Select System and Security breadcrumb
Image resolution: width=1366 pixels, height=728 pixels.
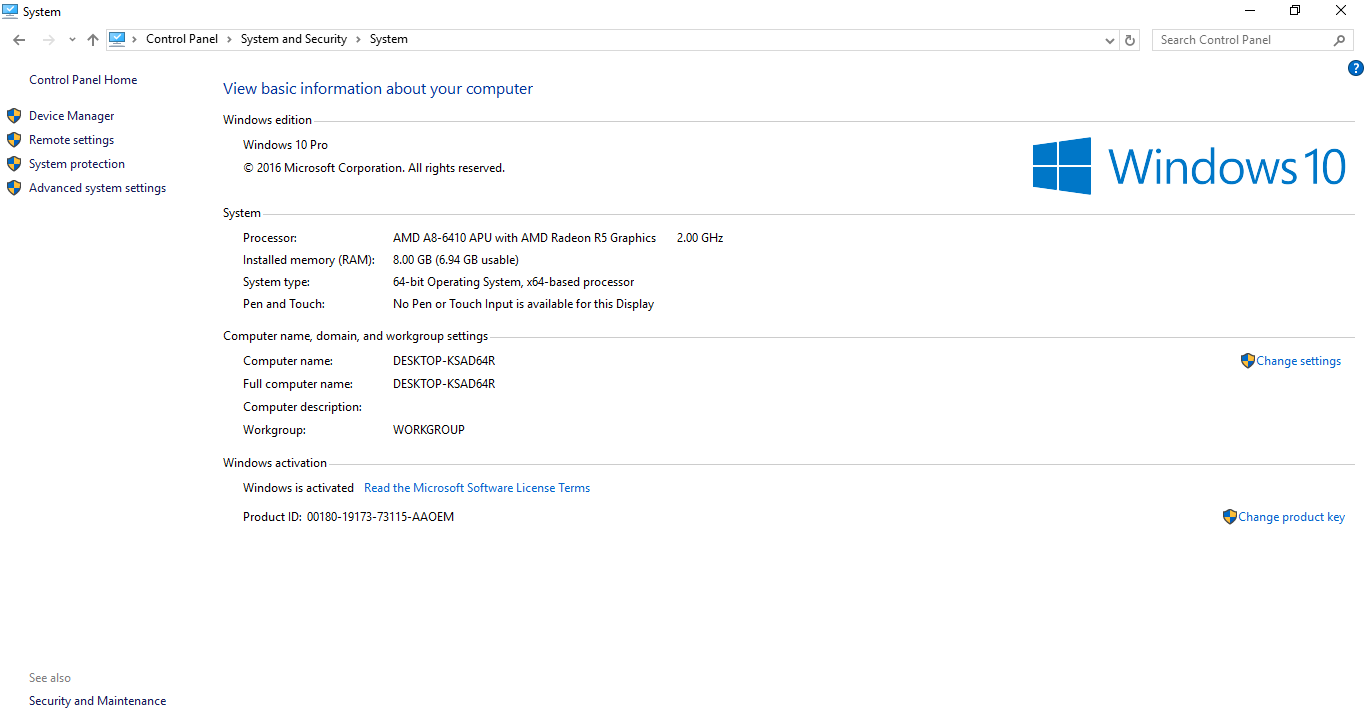click(x=293, y=39)
